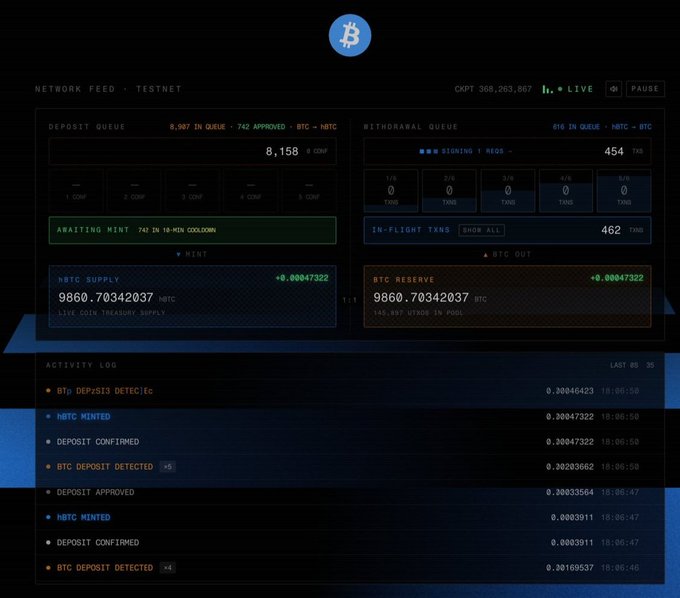Image resolution: width=680 pixels, height=598 pixels.
Task: Click the AWAITING MINT cooldown bar
Action: (x=193, y=230)
